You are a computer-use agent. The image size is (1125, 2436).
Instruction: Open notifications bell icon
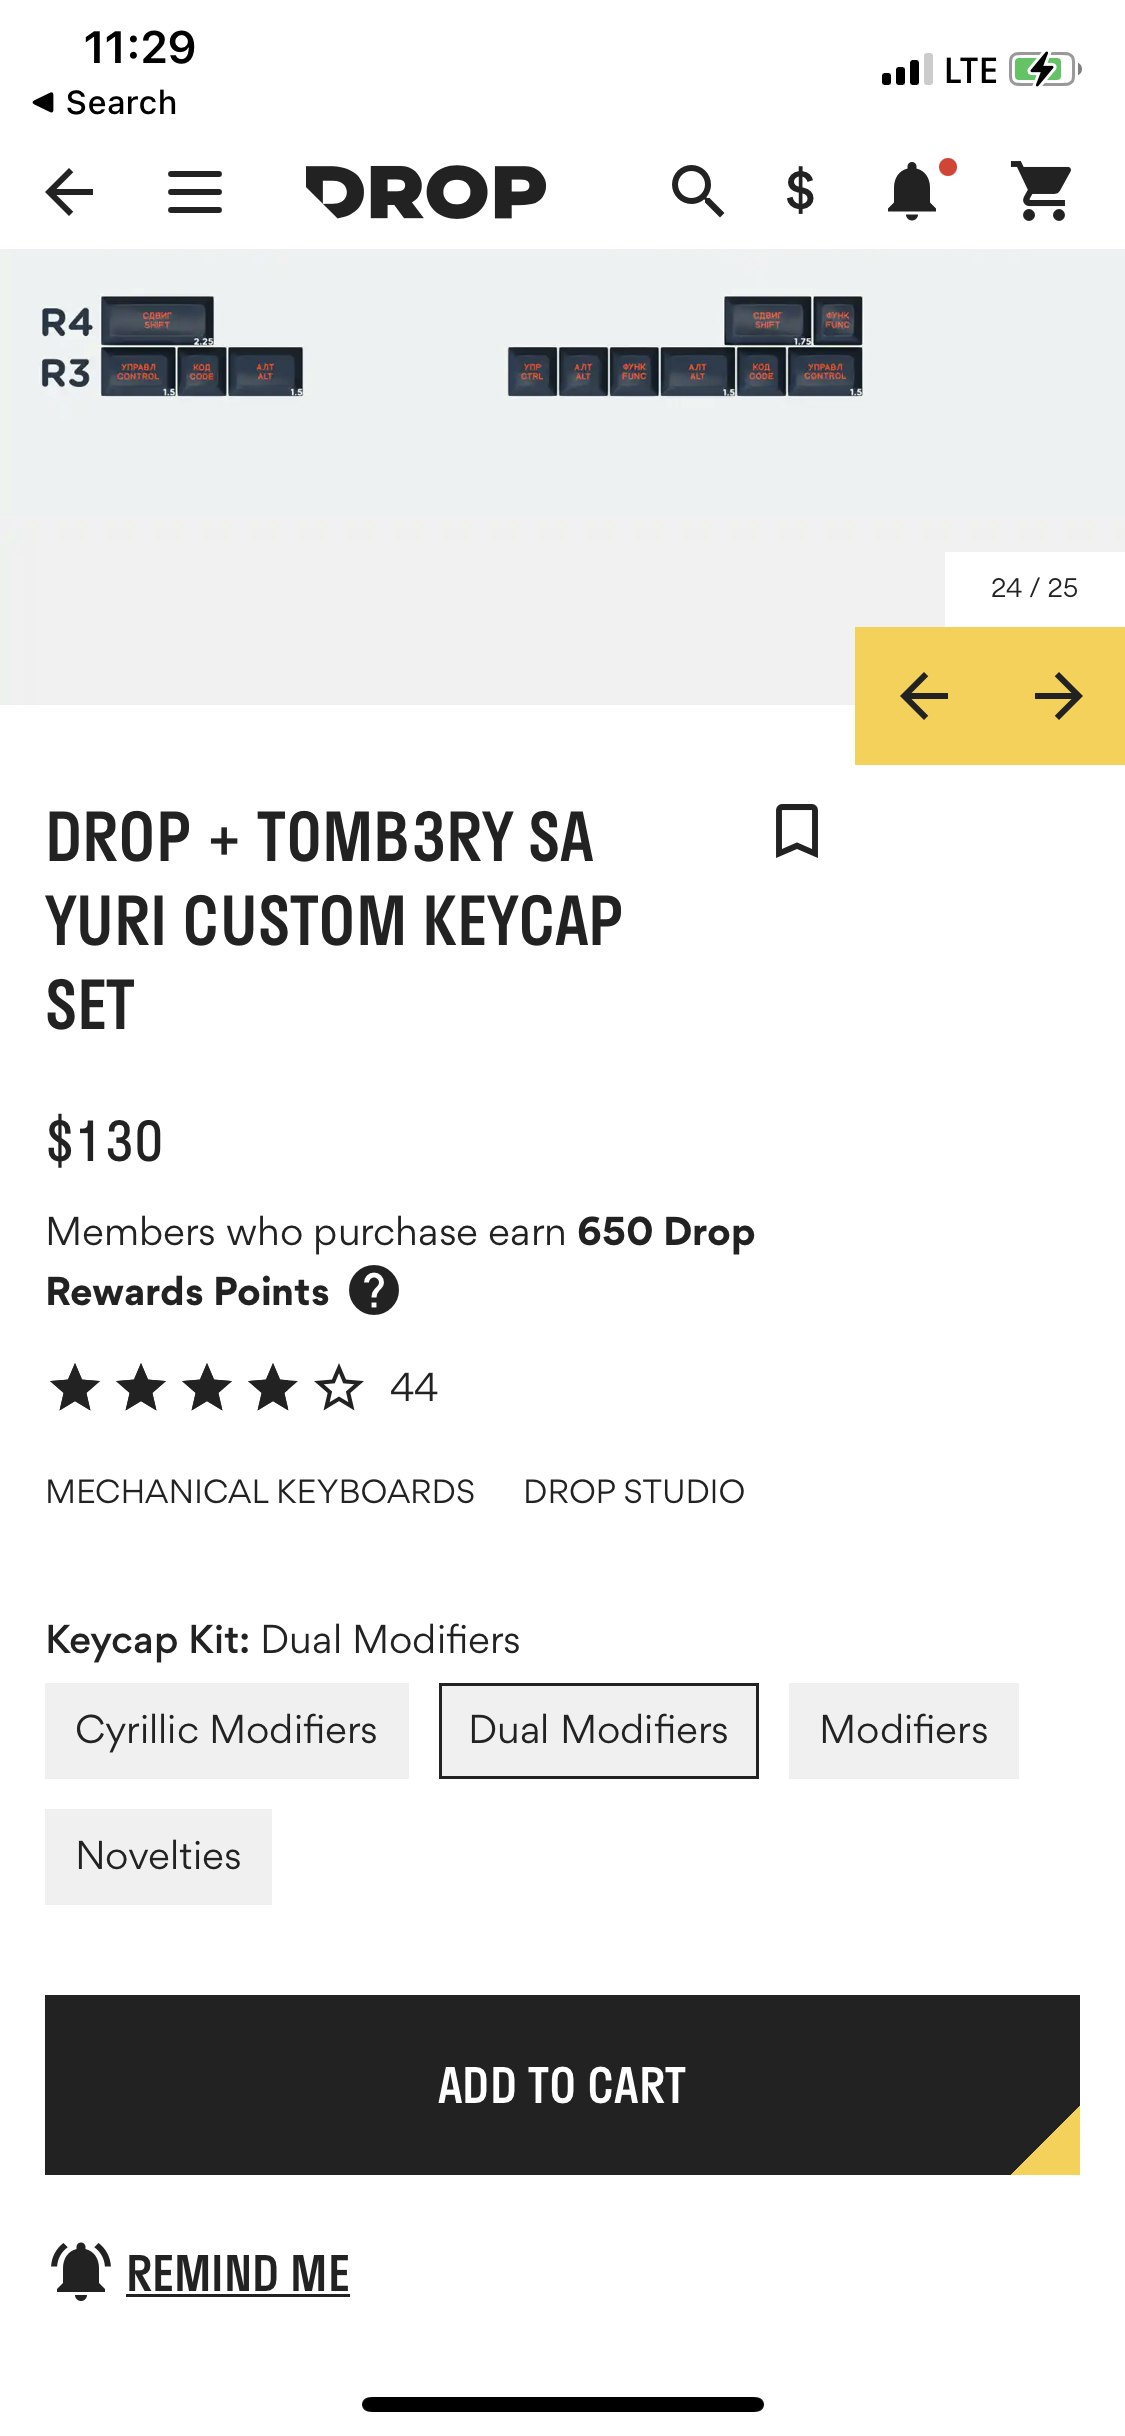coord(913,191)
